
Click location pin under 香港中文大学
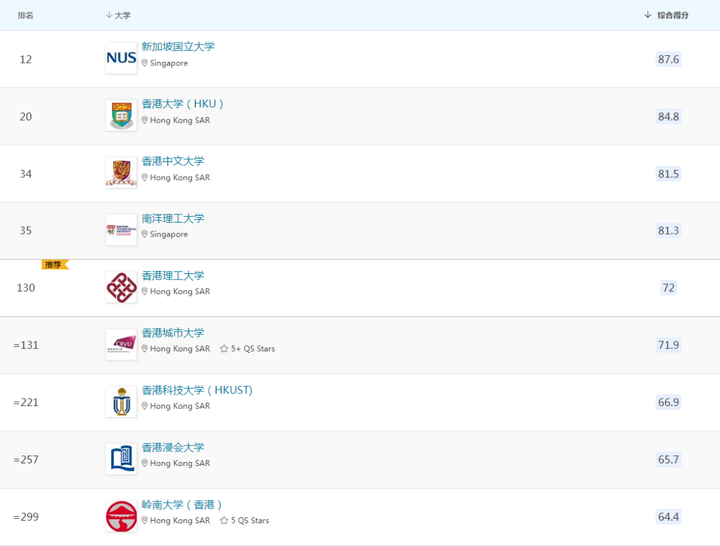pos(145,177)
